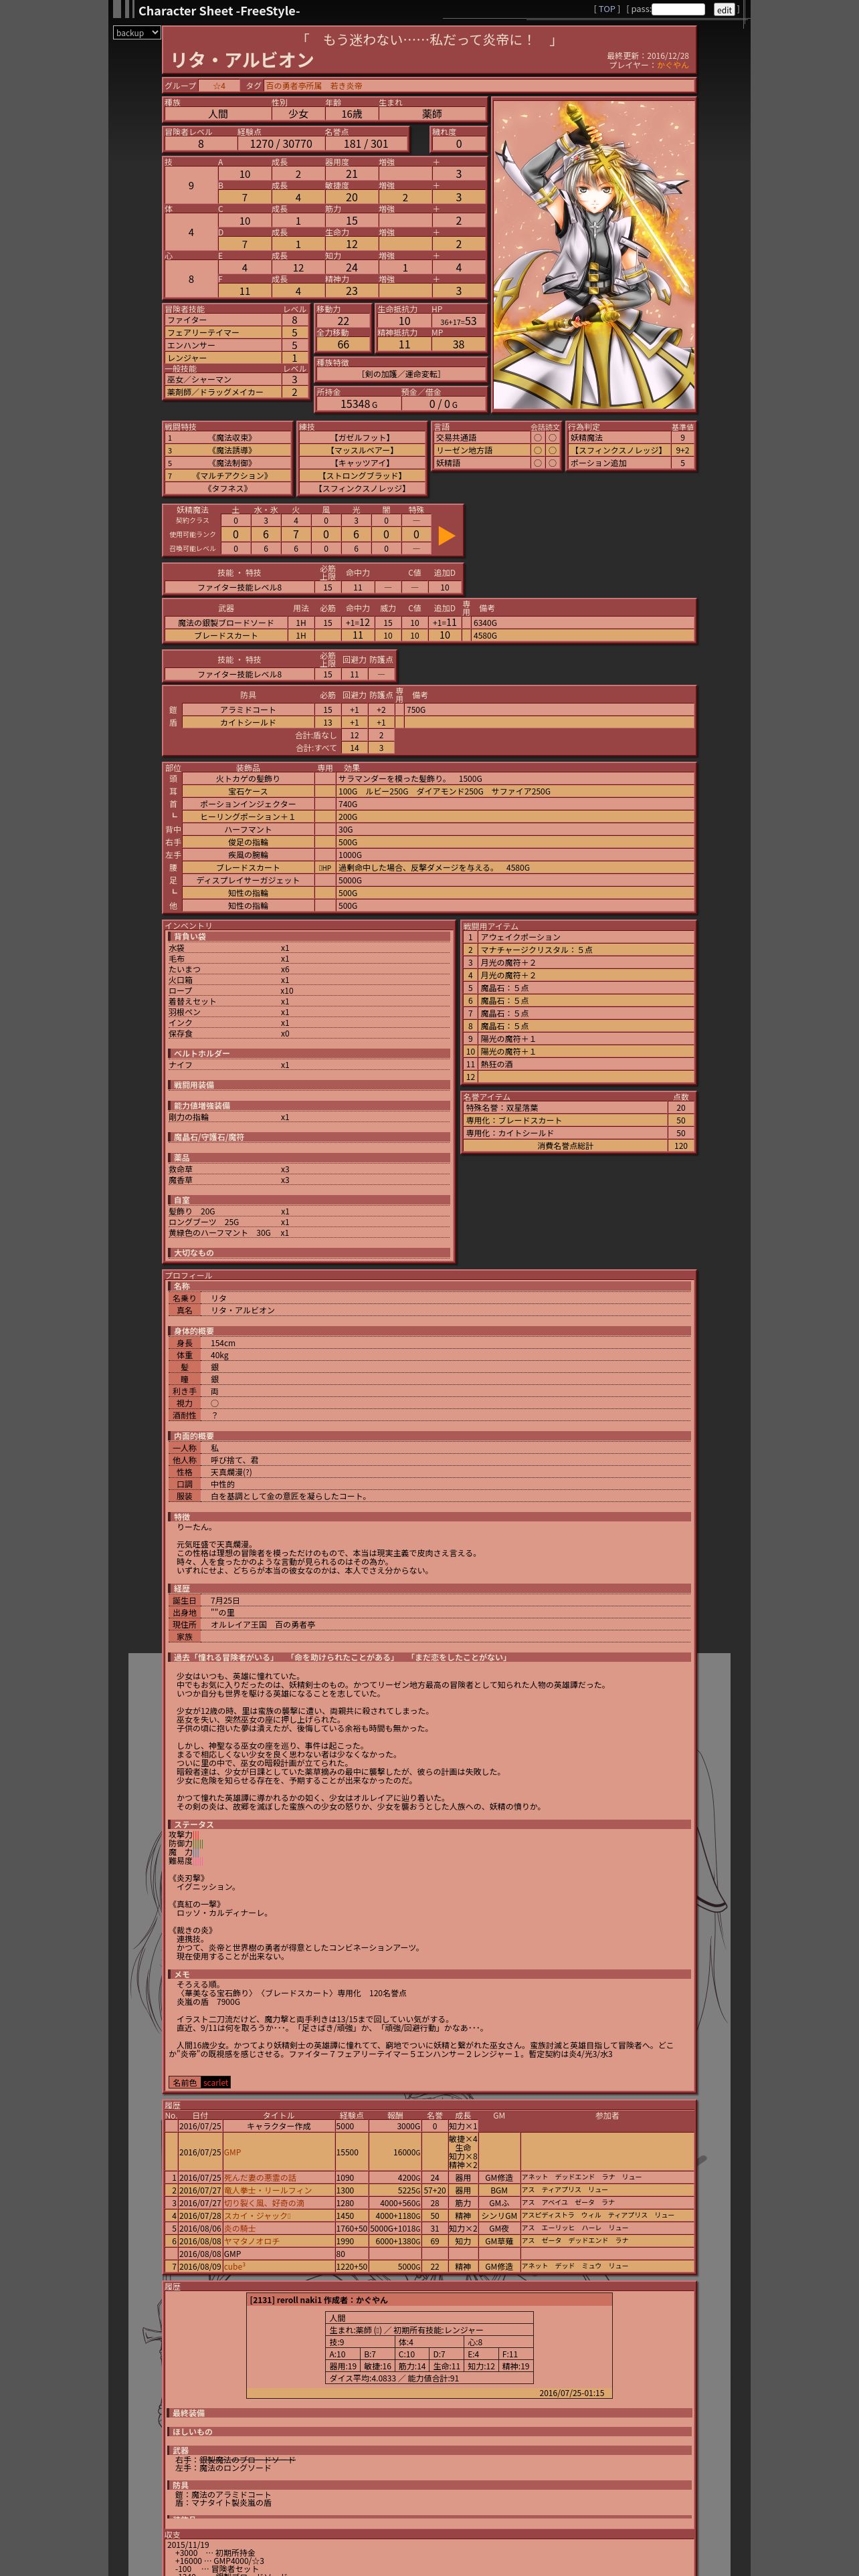The image size is (859, 2576).
Task: Open history entry 切り裂く風、好奇の滴
Action: click(x=264, y=2203)
